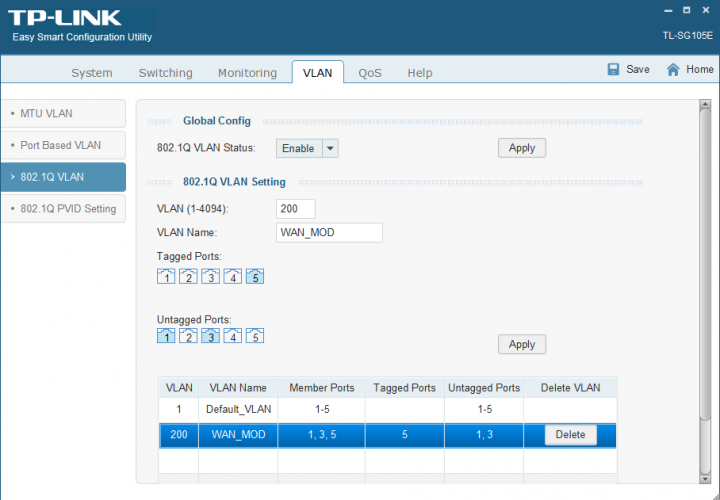Apply the 802.1Q VLAN Setting
The image size is (720, 500).
click(x=522, y=344)
